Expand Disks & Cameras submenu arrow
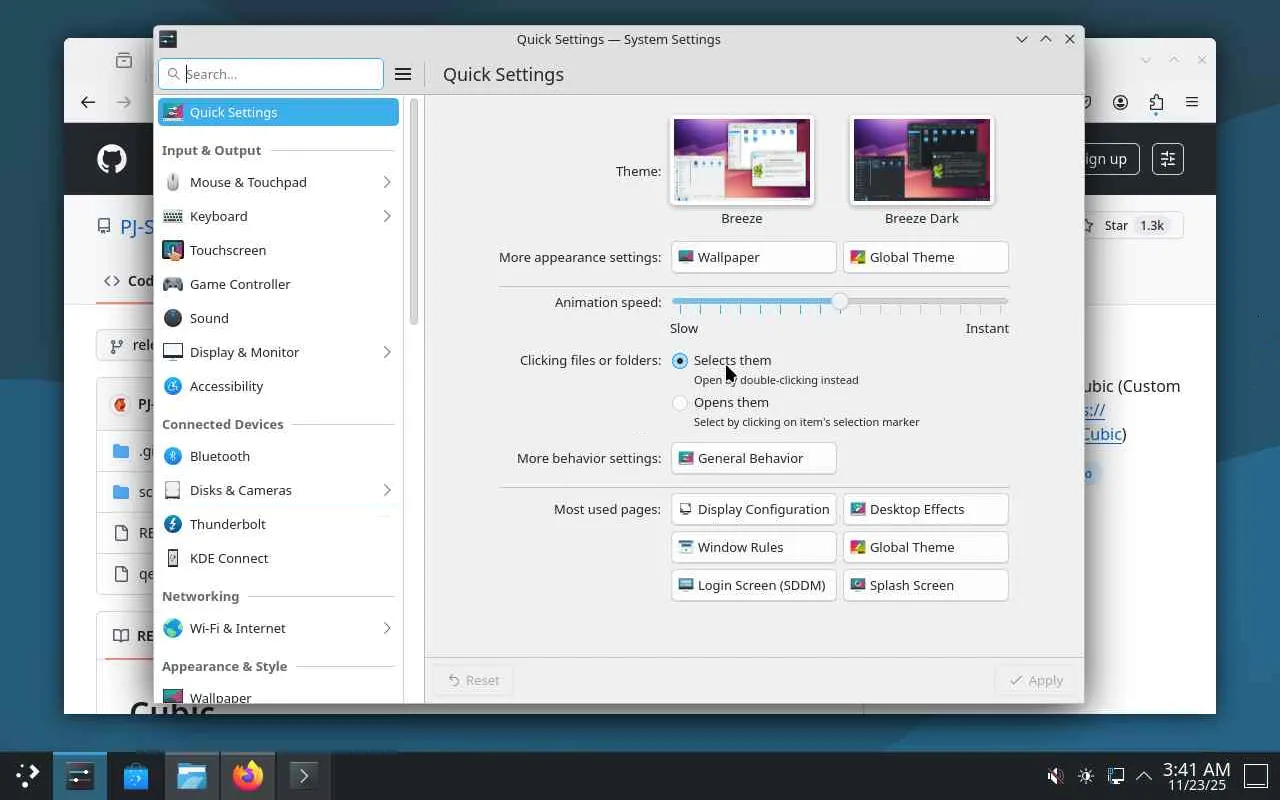The height and width of the screenshot is (800, 1280). click(386, 490)
